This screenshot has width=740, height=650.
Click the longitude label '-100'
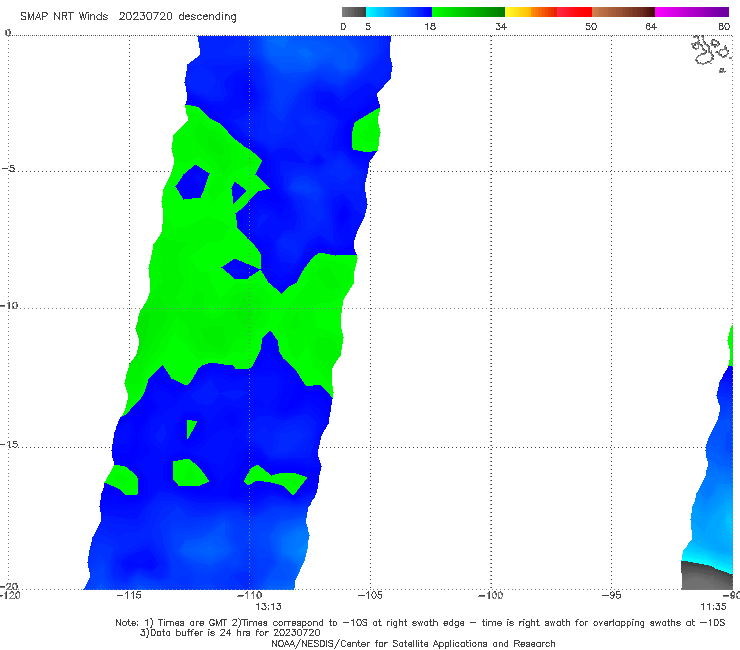click(x=490, y=595)
